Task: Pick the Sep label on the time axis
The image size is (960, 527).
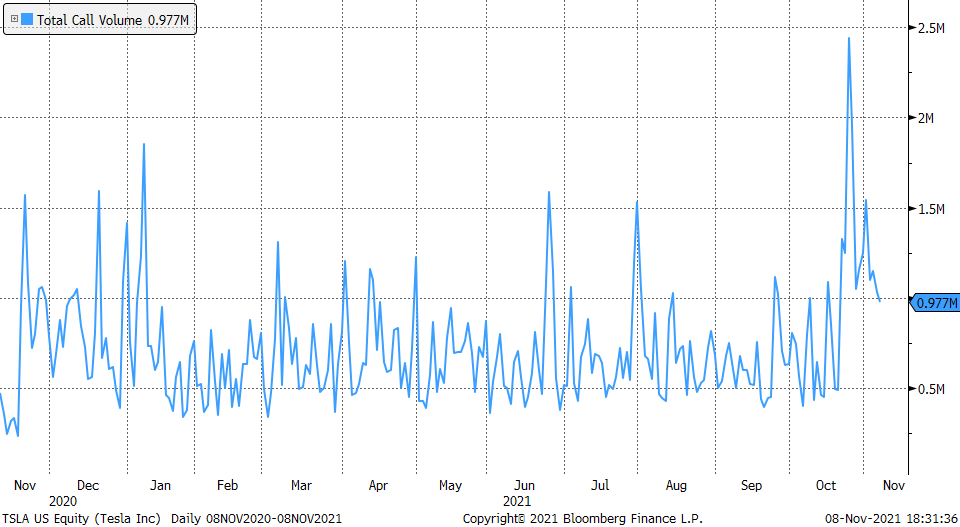Action: pyautogui.click(x=751, y=485)
